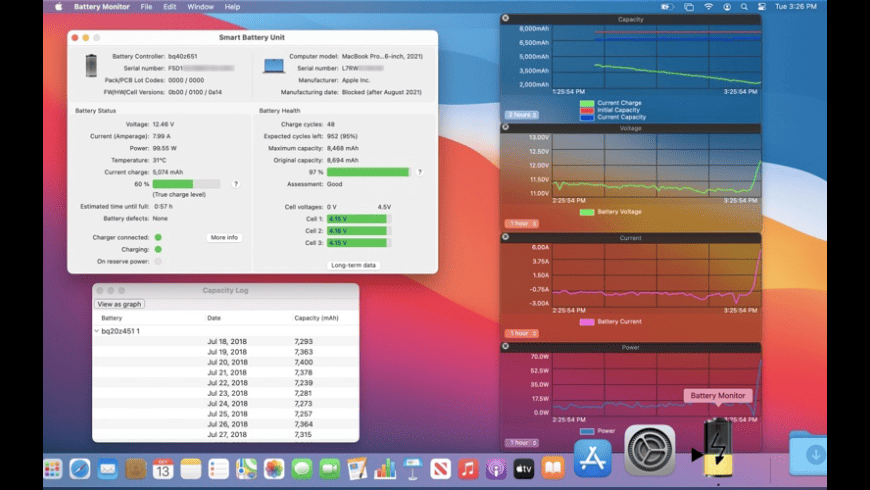Open Contacts from the Dock
Screen dimensions: 870x490
point(135,469)
